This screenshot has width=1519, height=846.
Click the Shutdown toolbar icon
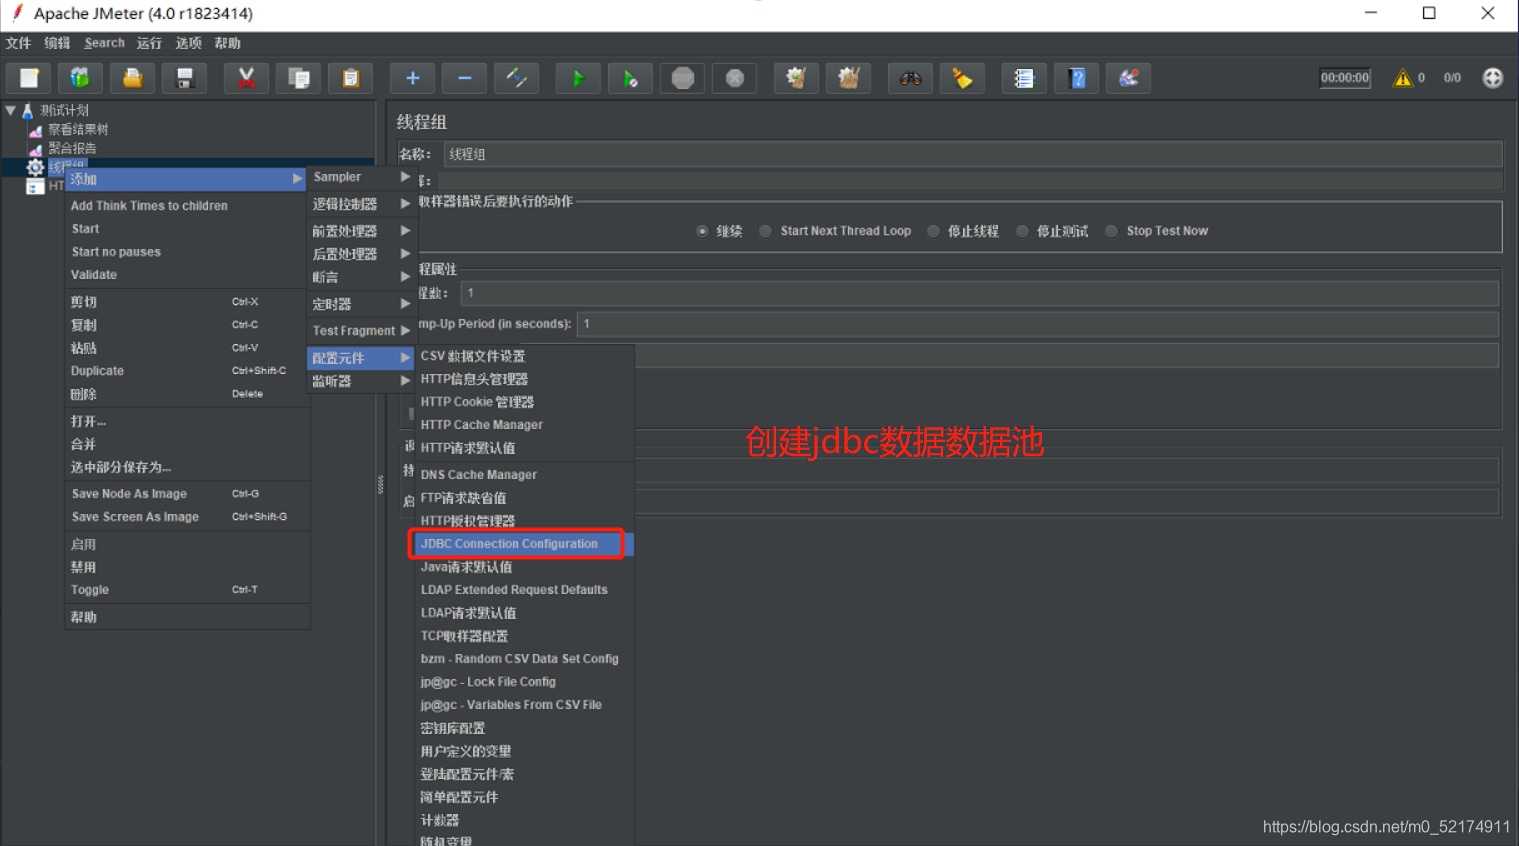click(735, 78)
